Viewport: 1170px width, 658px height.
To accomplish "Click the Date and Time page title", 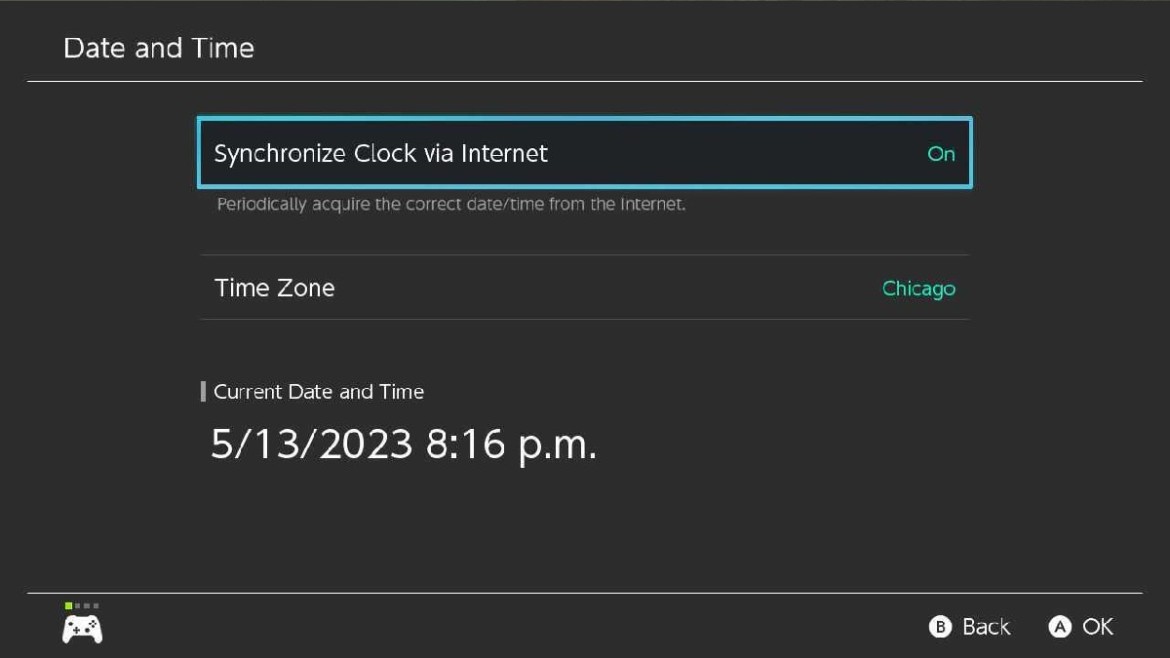I will click(x=158, y=48).
